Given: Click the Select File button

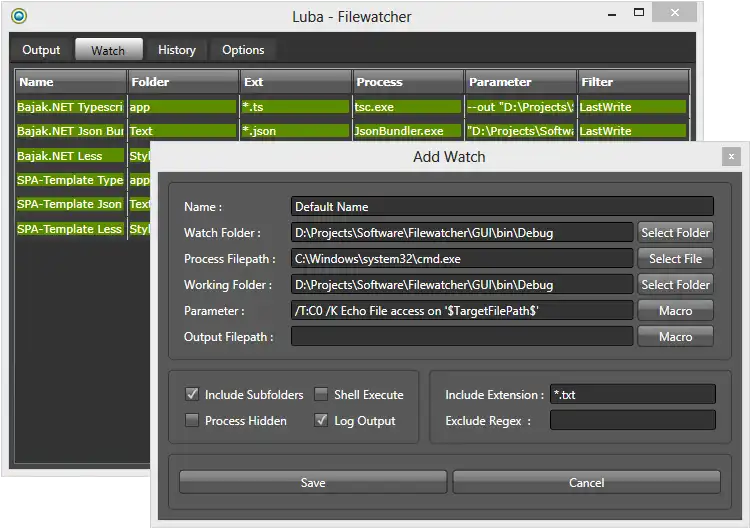Looking at the screenshot, I should click(x=675, y=259).
